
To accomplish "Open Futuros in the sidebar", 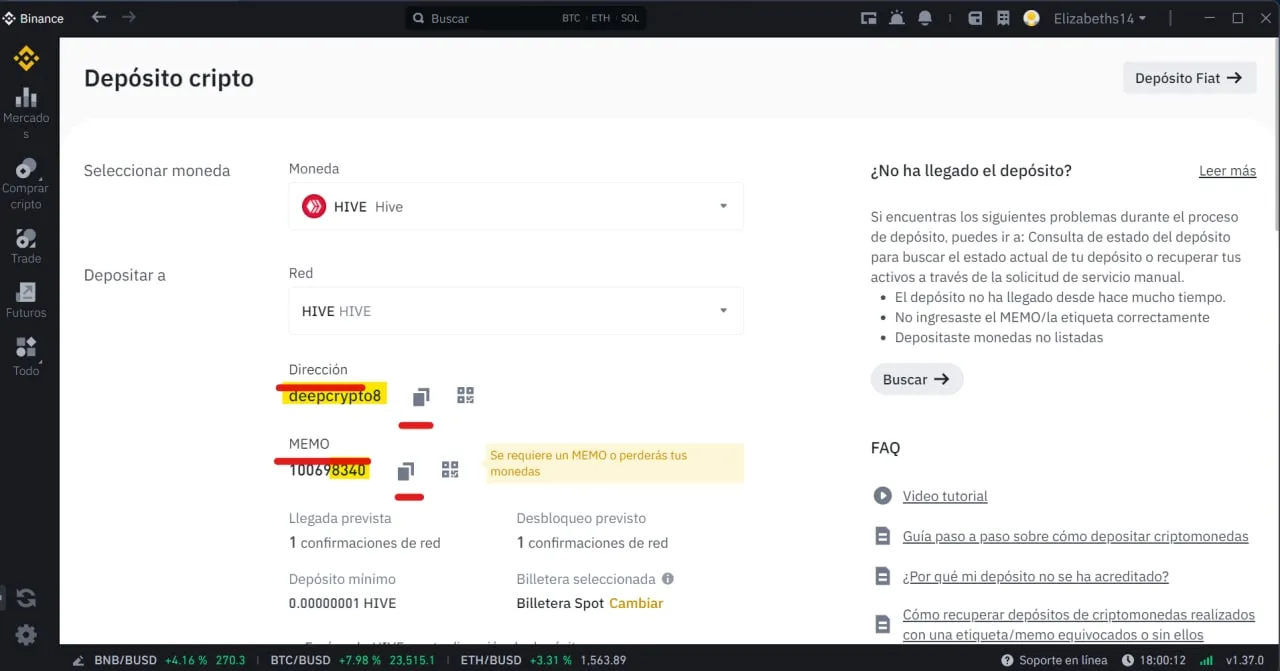I will pos(26,300).
